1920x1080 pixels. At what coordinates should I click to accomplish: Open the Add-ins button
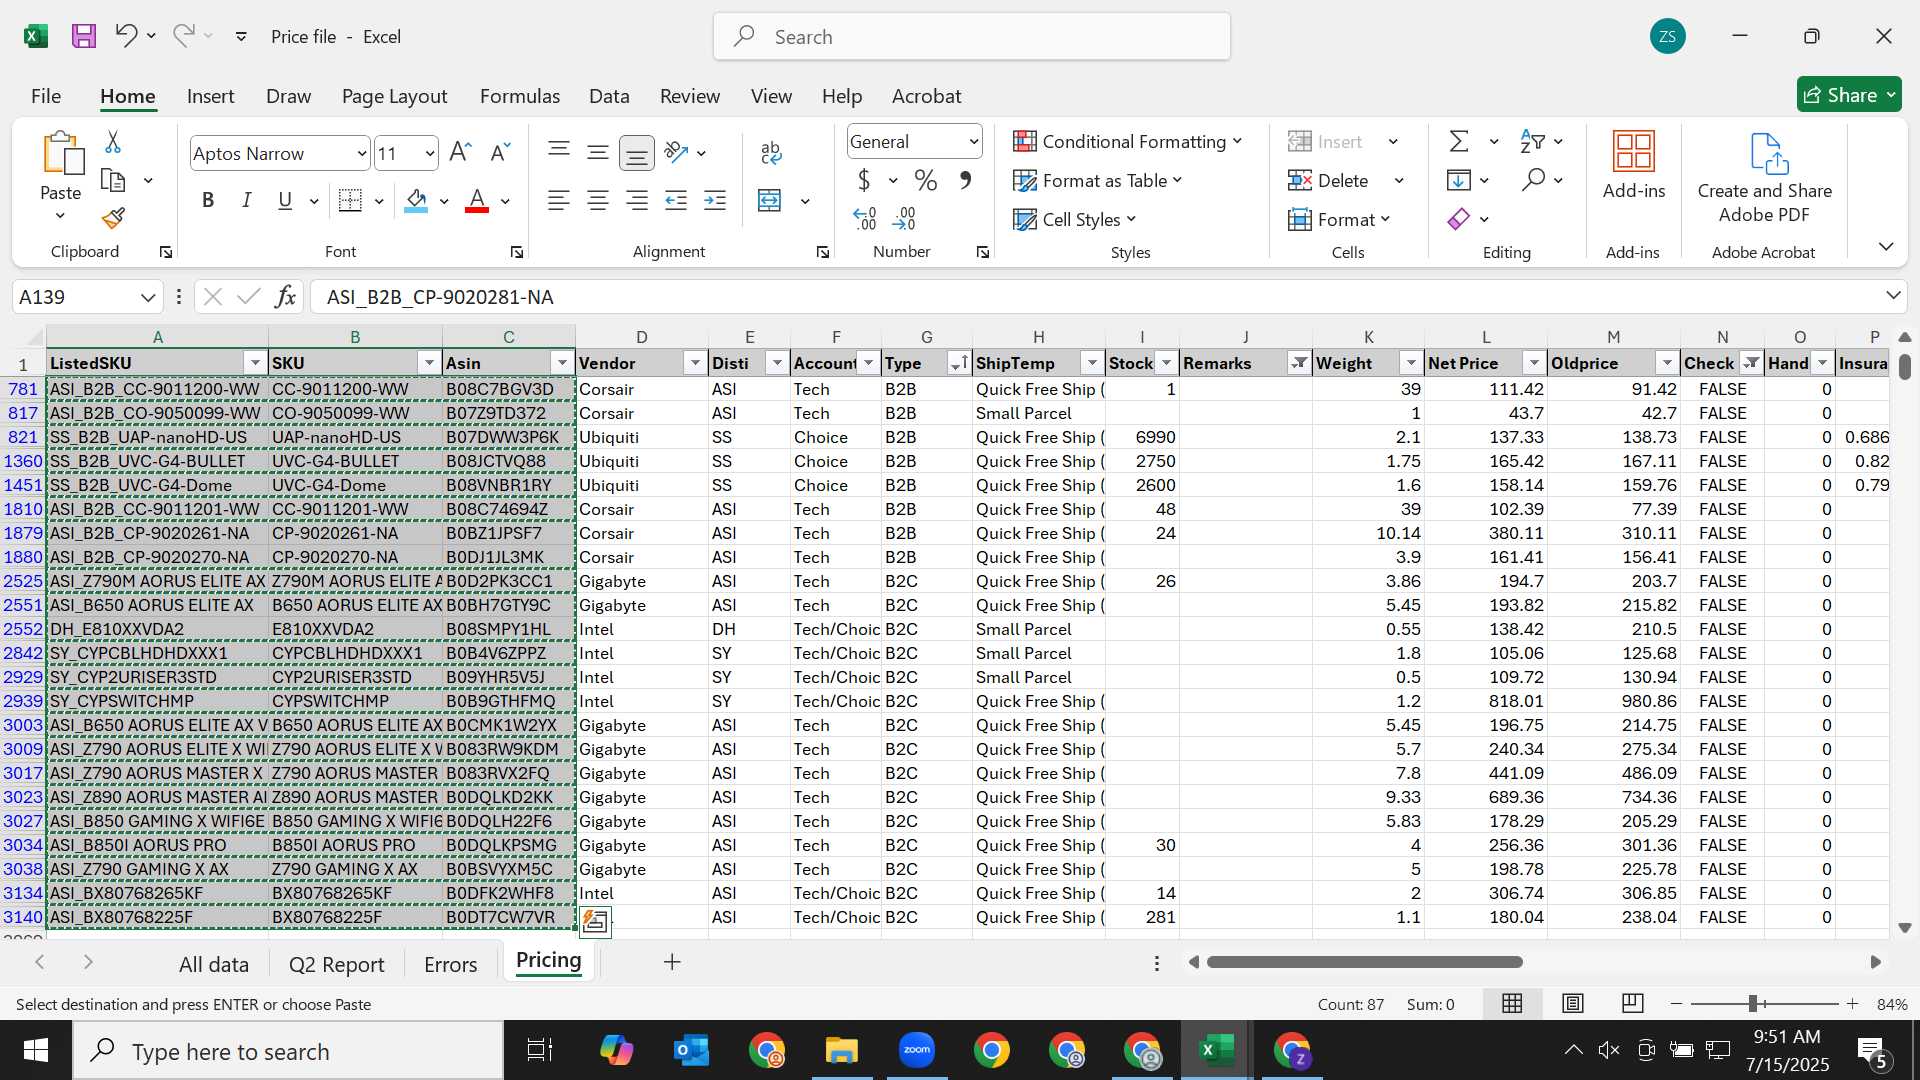[1634, 166]
